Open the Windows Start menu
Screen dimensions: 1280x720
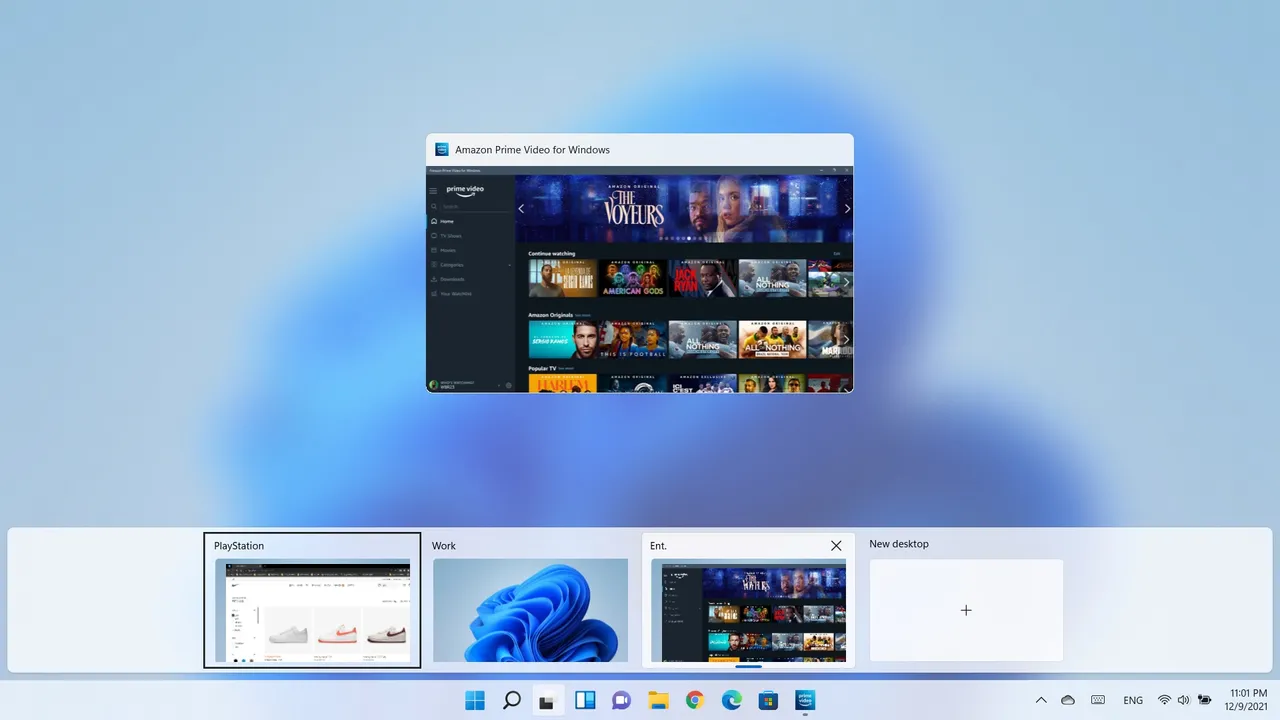coord(475,700)
